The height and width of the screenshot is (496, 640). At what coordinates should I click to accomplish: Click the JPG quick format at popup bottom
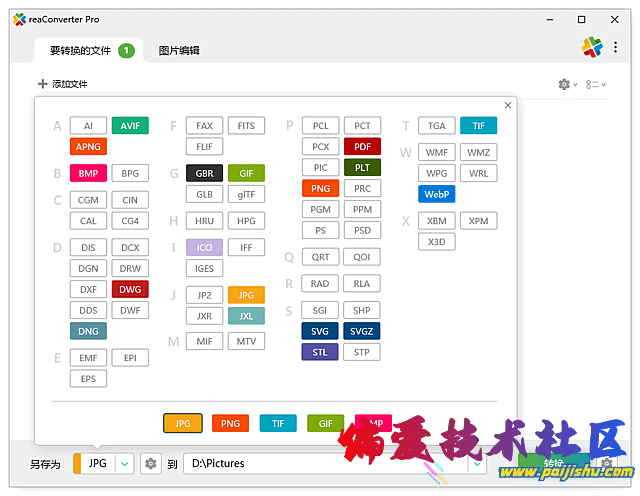[182, 423]
